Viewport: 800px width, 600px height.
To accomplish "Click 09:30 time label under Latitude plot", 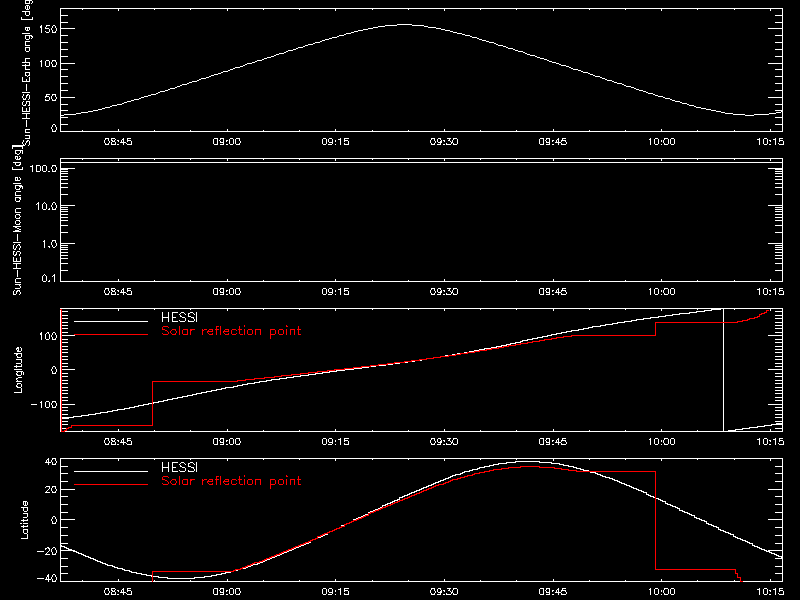I will pyautogui.click(x=444, y=592).
